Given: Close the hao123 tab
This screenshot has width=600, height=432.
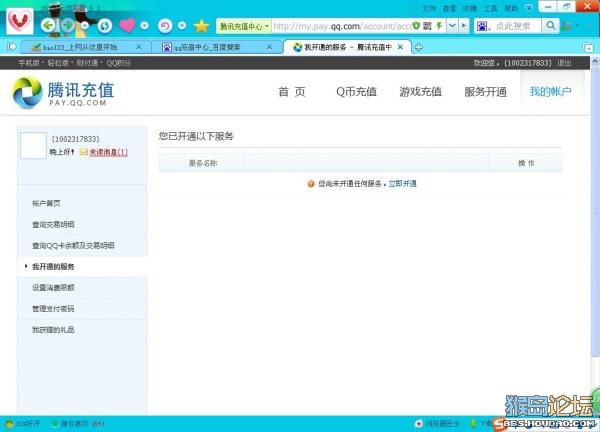Looking at the screenshot, I should [139, 47].
